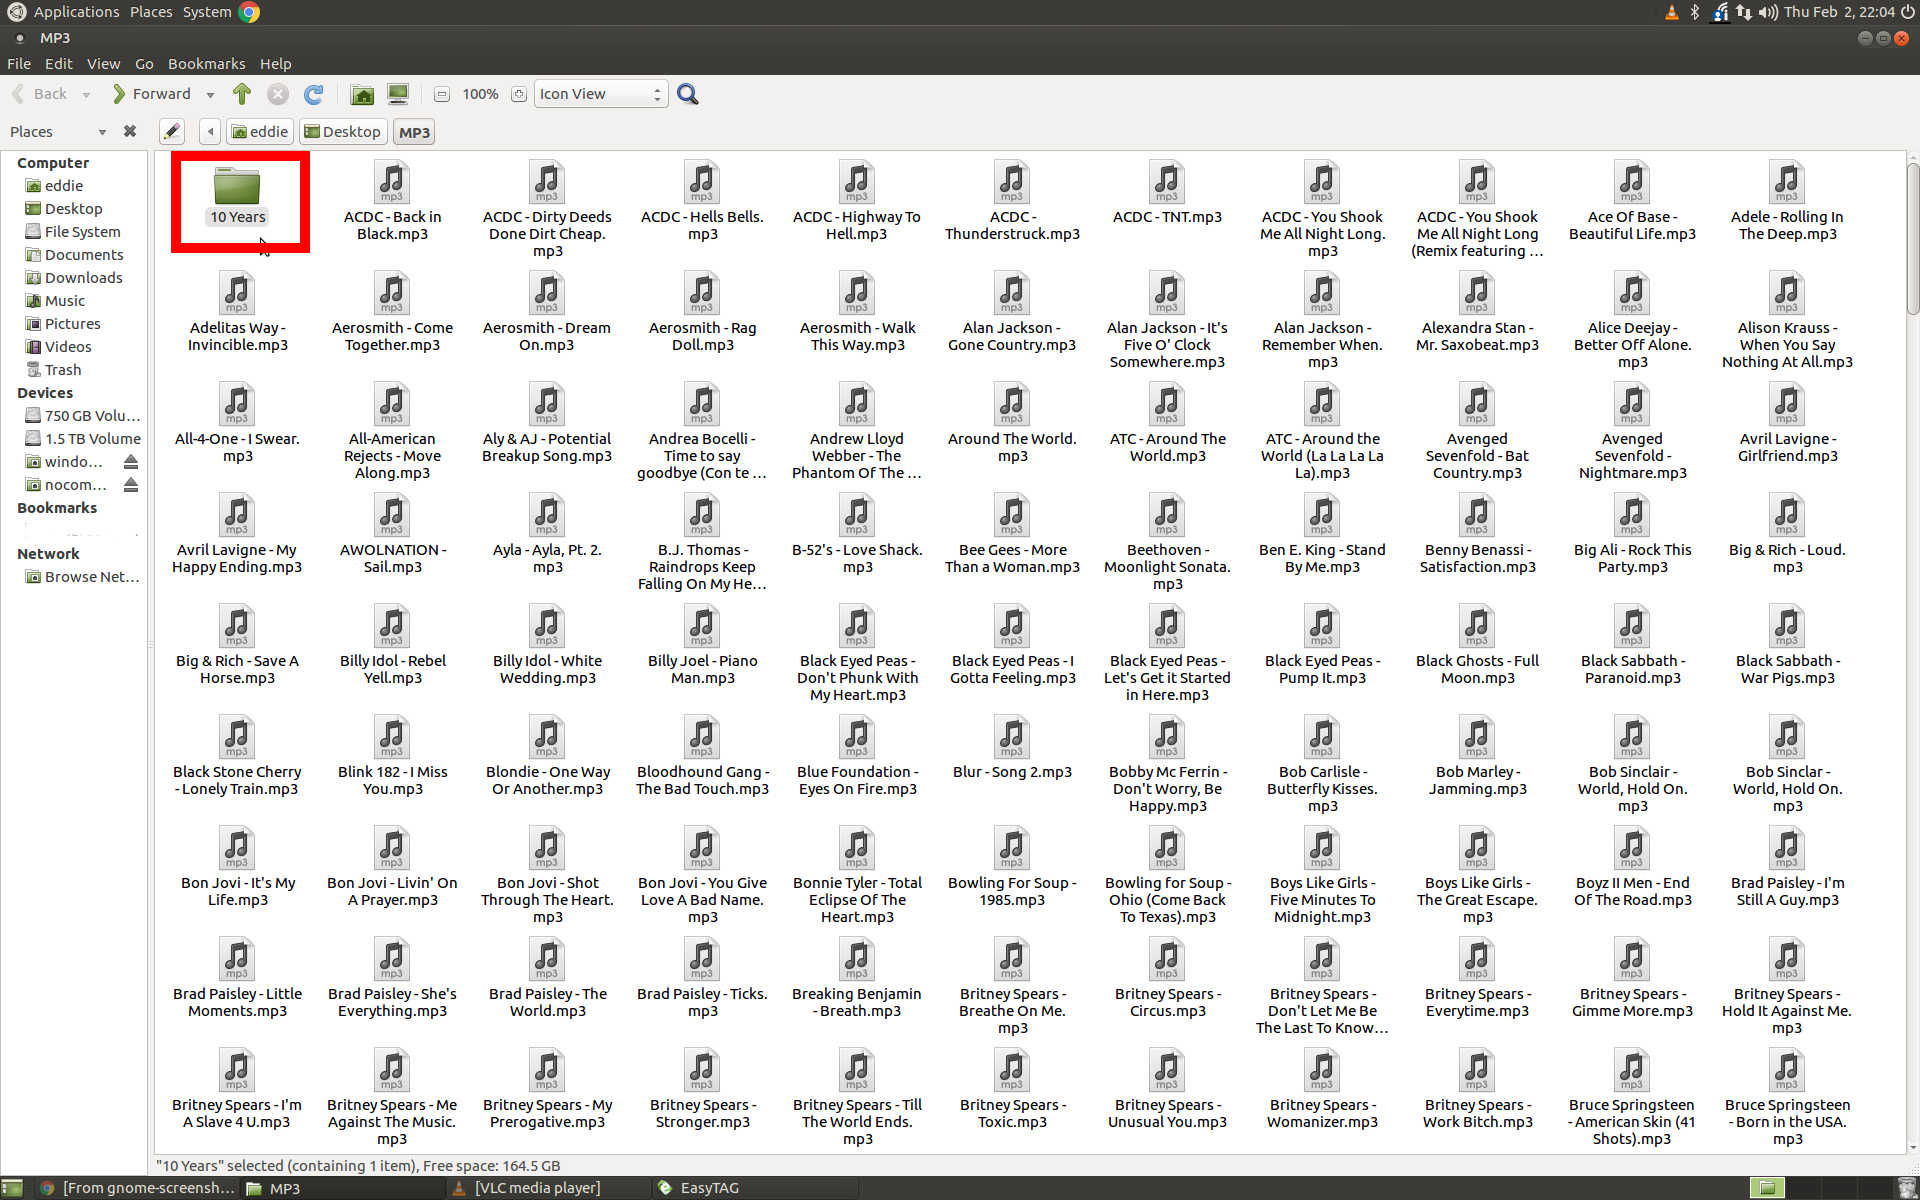The image size is (1920, 1200).
Task: Launch Chrome from the top panel icon
Action: pyautogui.click(x=250, y=12)
